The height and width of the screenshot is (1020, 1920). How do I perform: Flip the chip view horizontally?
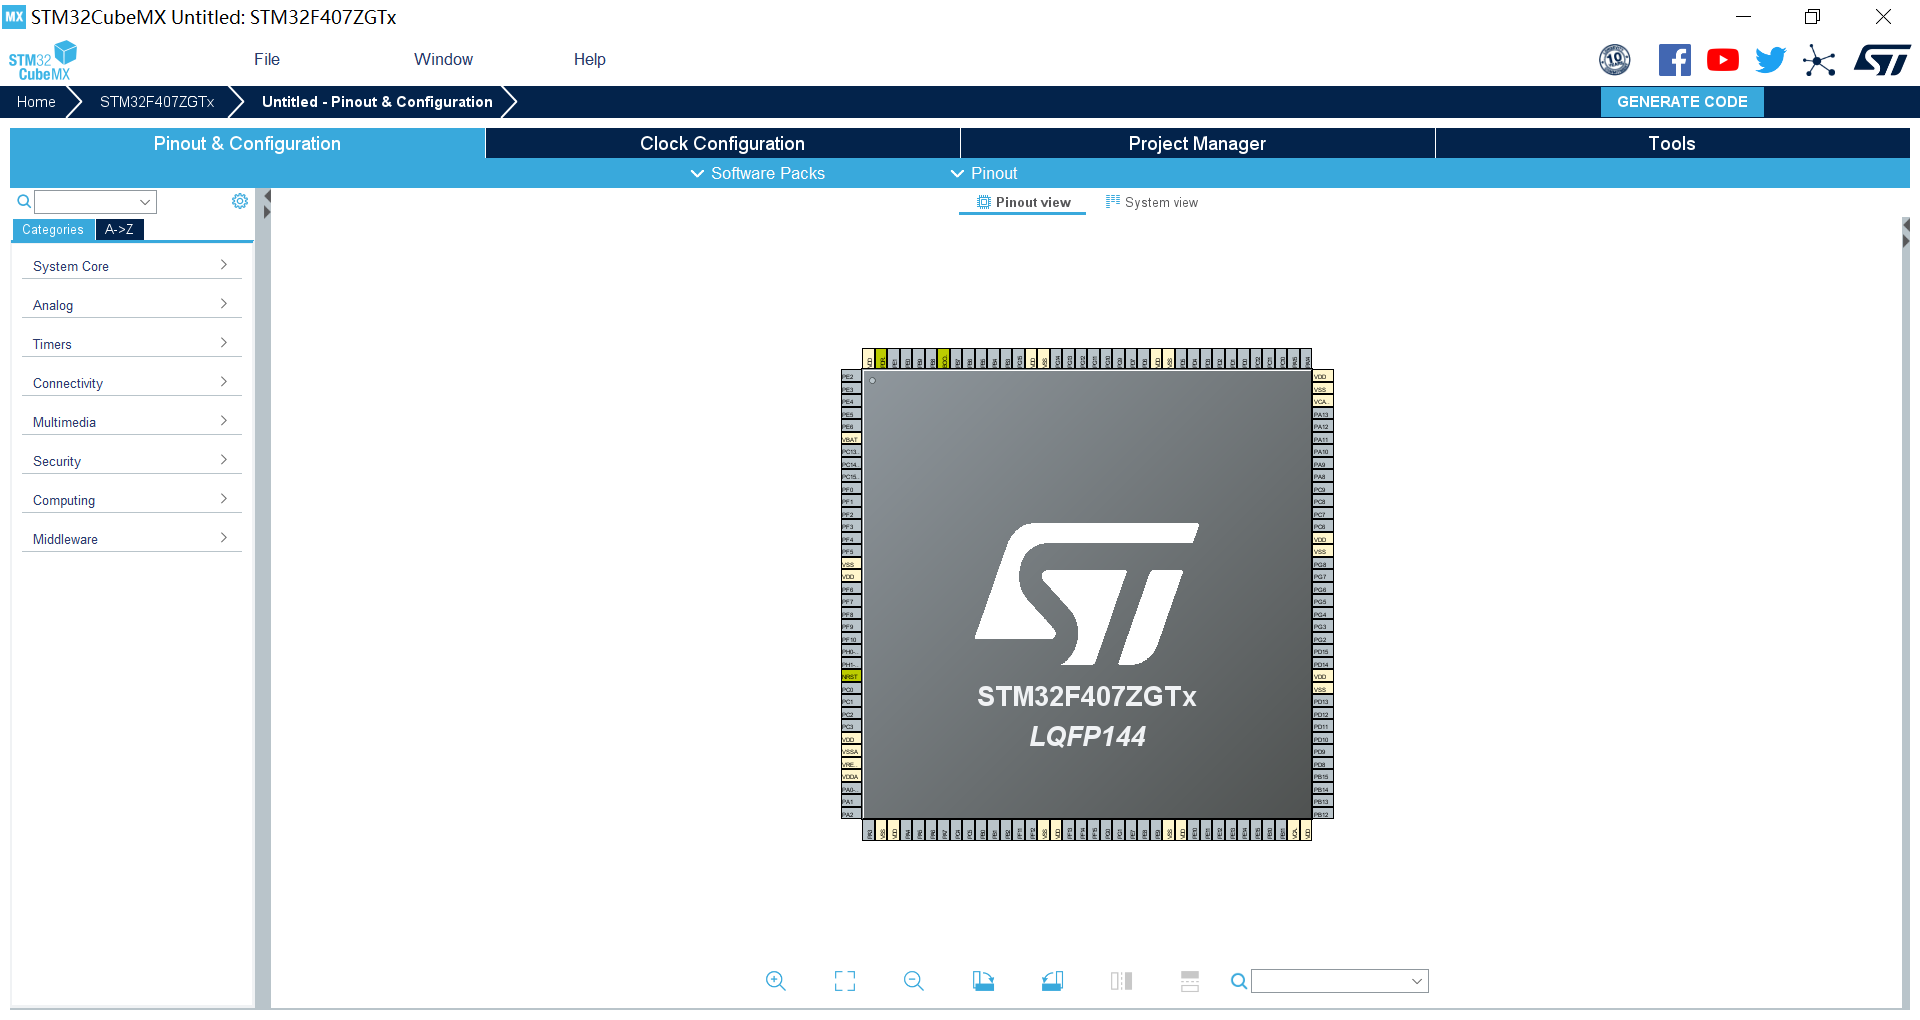click(1121, 981)
